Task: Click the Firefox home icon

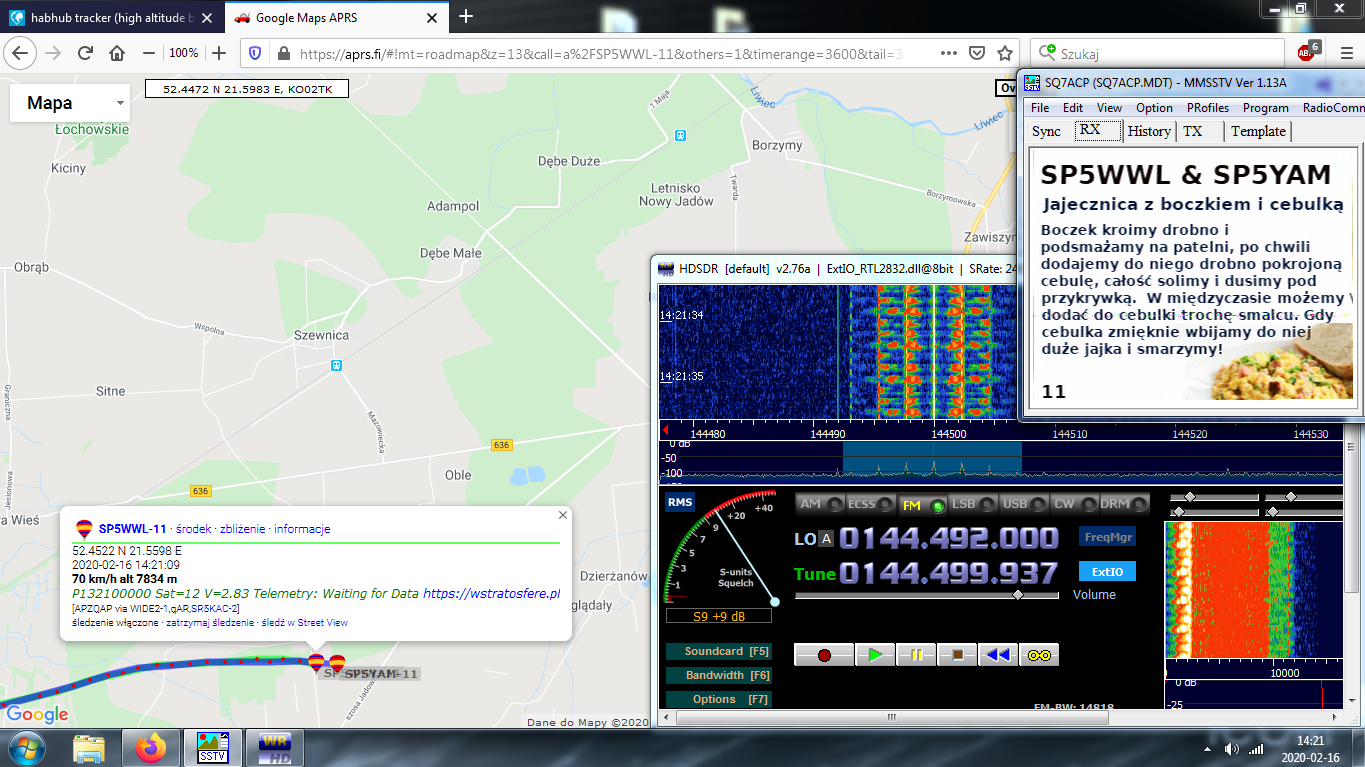Action: point(117,53)
